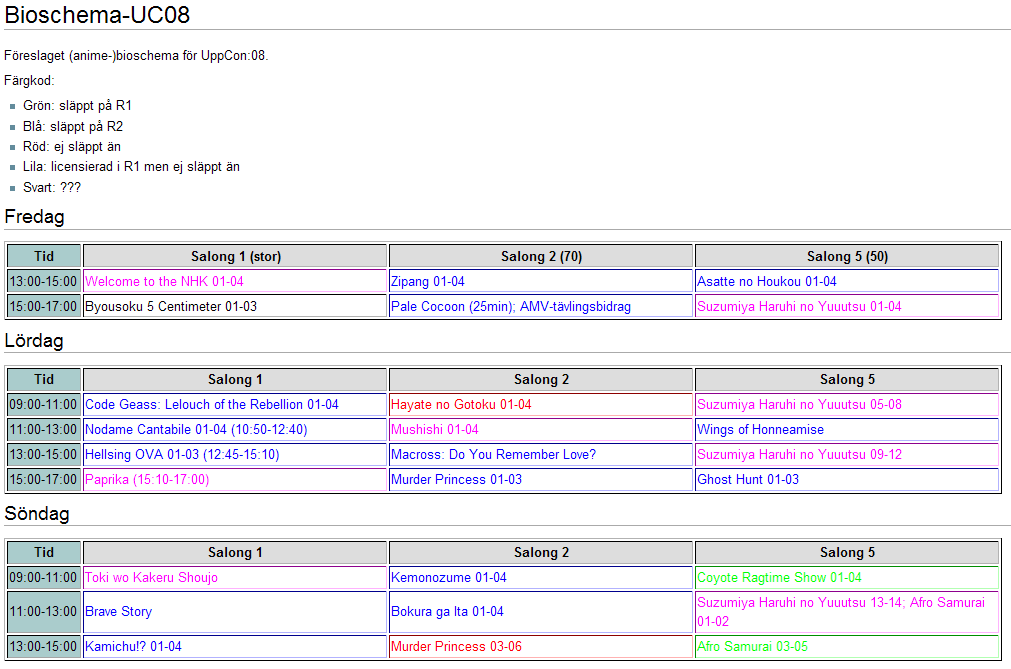The height and width of the screenshot is (669, 1011).
Task: Click "Suzumiya Haruhi no Yuuutsu 05-08" cell
Action: (x=847, y=404)
